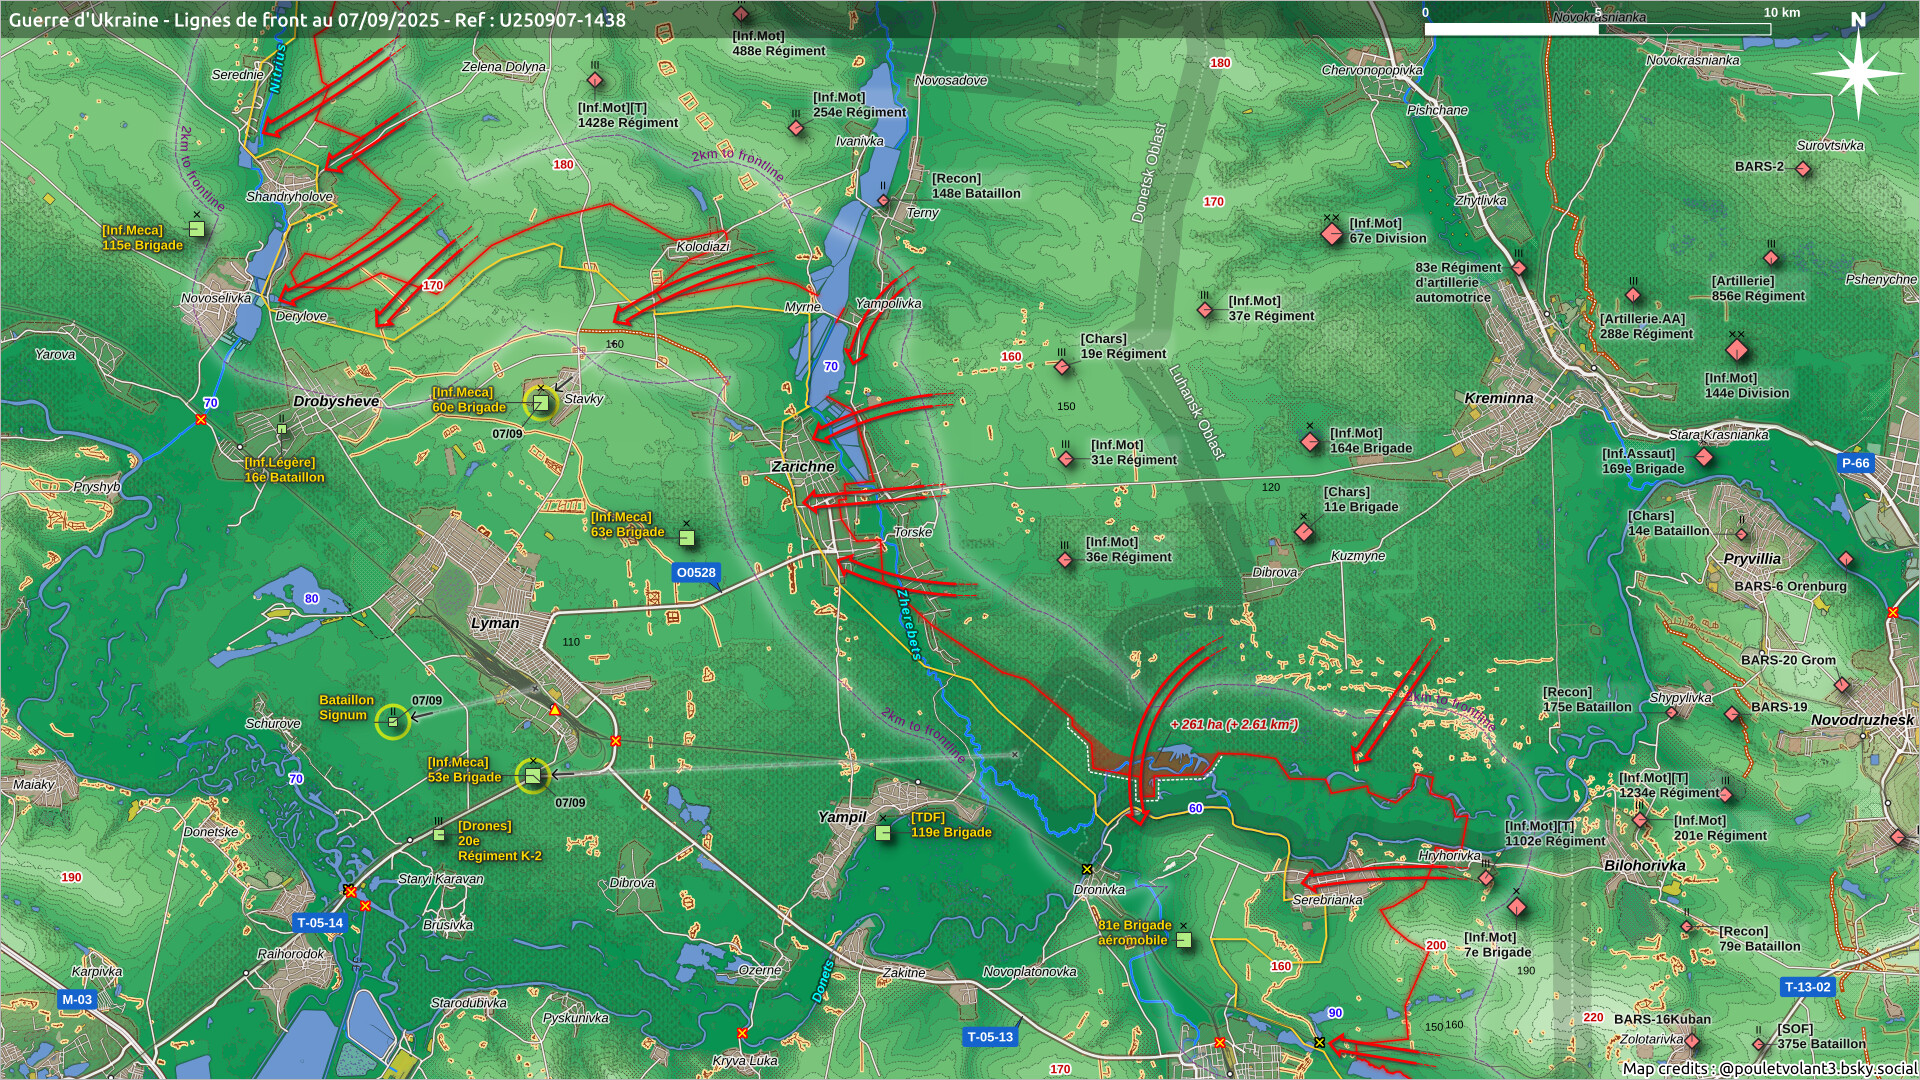The image size is (1920, 1080).
Task: Click the 63e Brigade green square marker
Action: pyautogui.click(x=687, y=538)
